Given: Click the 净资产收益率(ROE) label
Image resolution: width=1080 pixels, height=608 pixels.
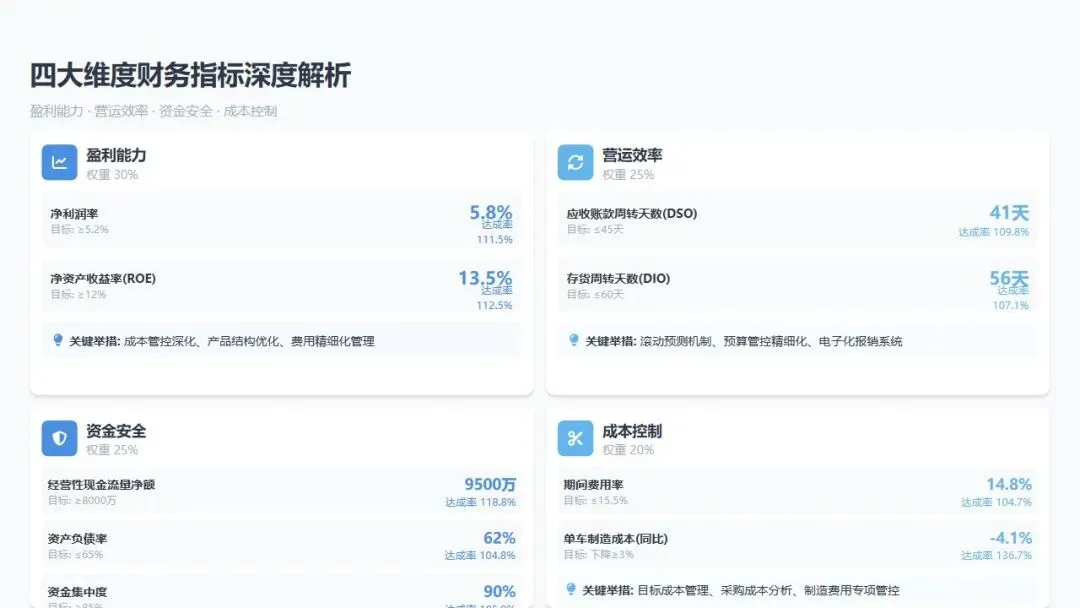Looking at the screenshot, I should [103, 279].
